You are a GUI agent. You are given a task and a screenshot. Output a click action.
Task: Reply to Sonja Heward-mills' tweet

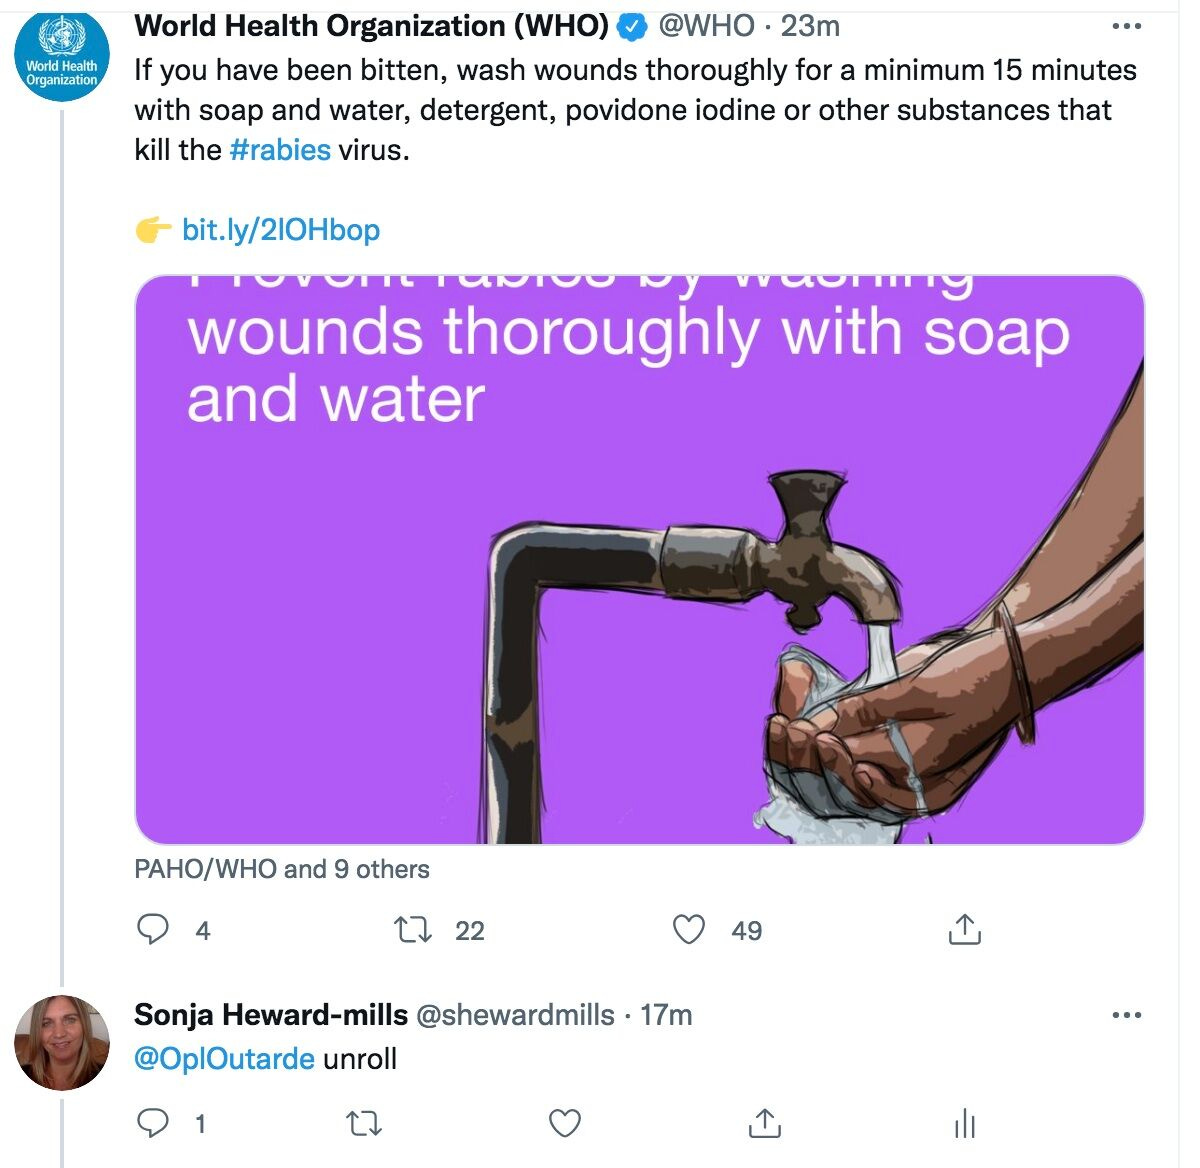tap(152, 1123)
